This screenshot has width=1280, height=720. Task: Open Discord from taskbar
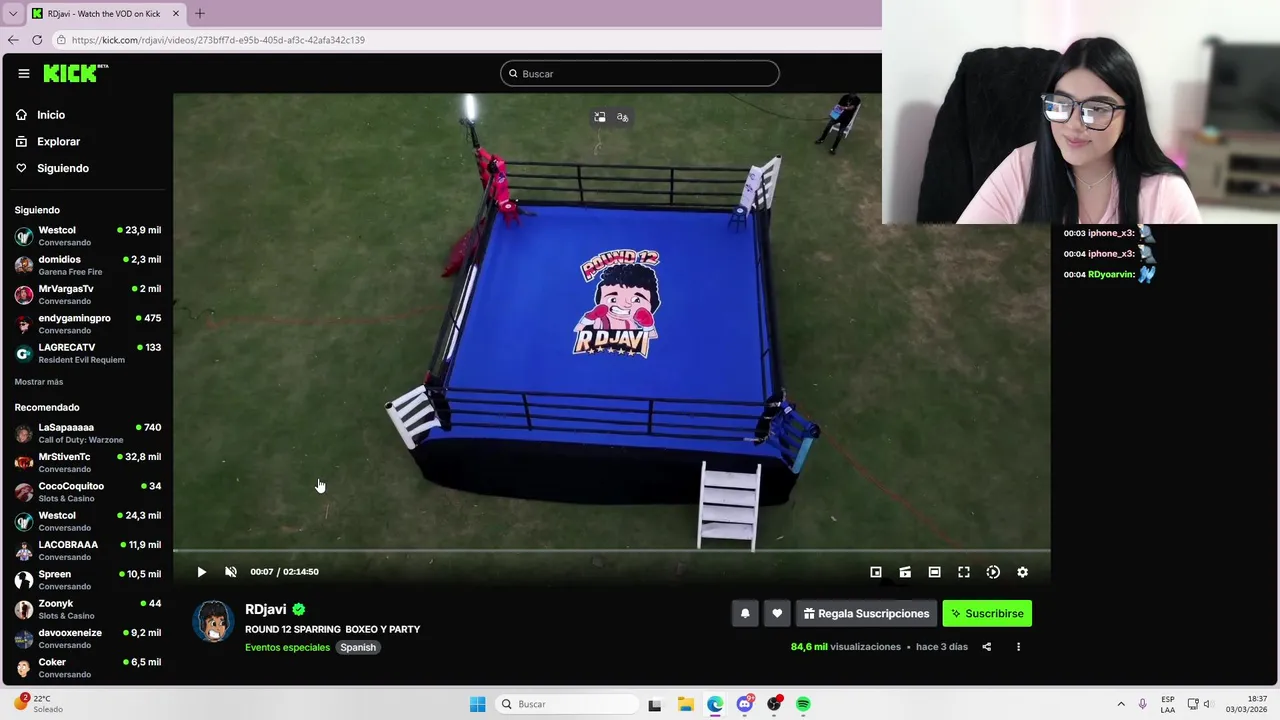click(745, 704)
